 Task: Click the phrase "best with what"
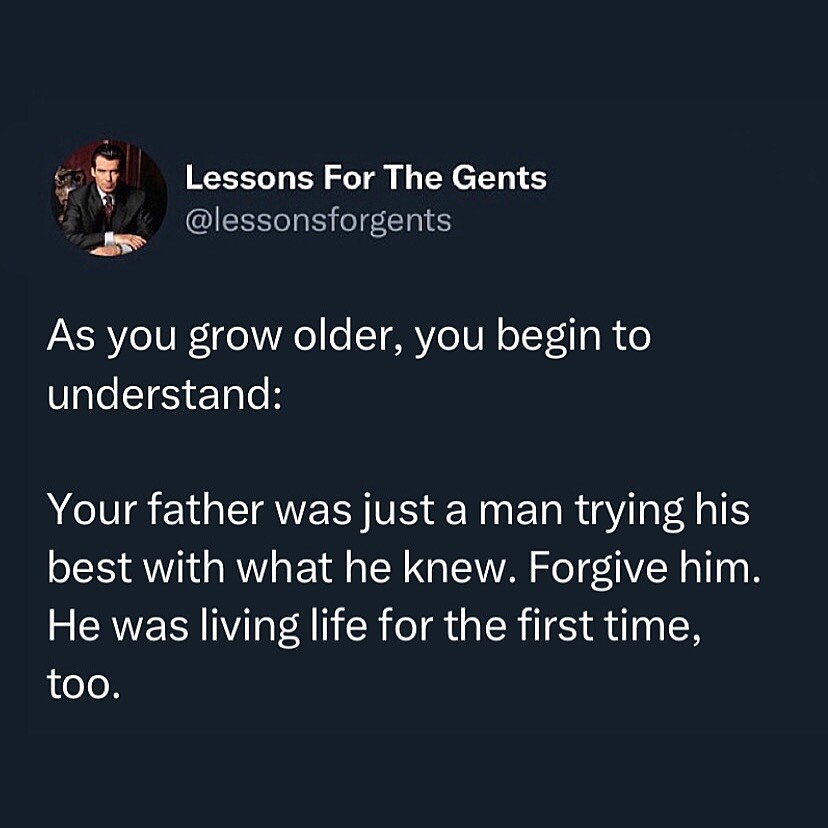190,567
